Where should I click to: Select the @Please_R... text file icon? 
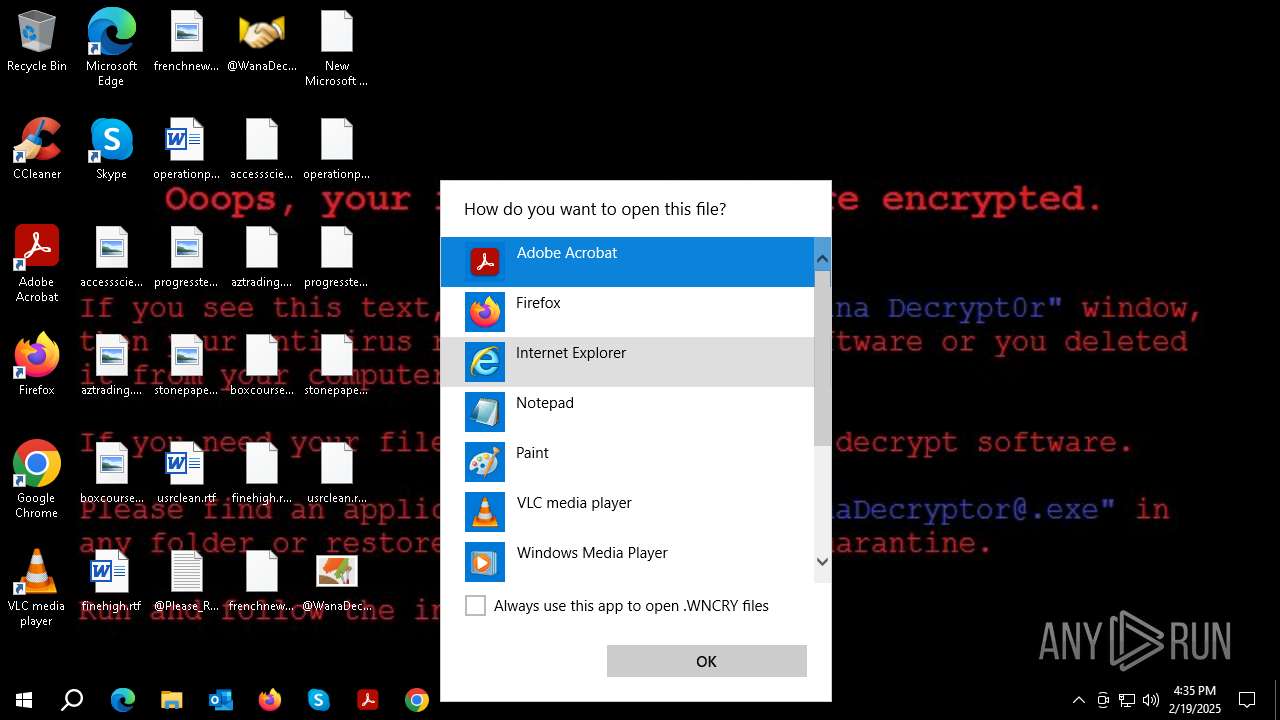coord(186,581)
